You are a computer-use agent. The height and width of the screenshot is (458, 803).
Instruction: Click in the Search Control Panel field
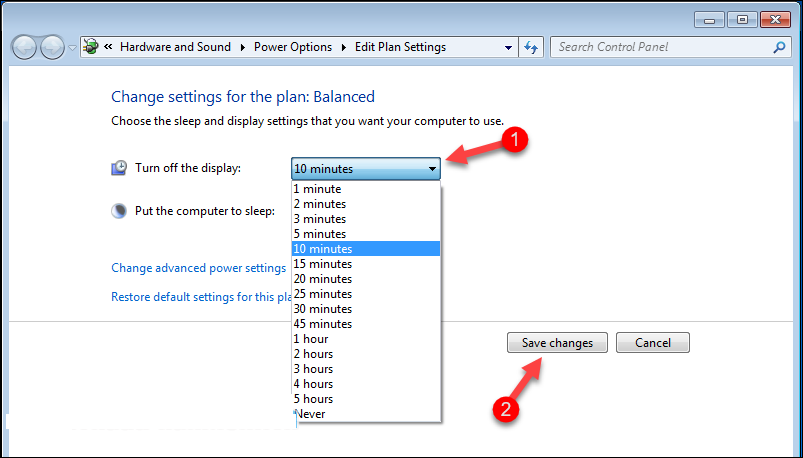pos(660,47)
